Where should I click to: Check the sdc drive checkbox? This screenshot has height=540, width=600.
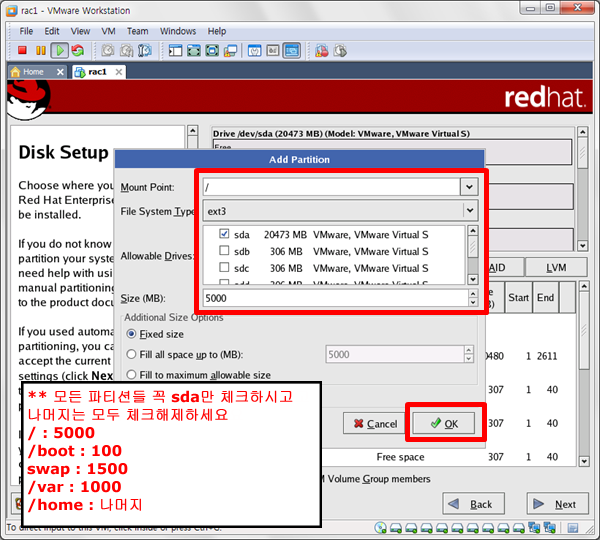tap(224, 267)
